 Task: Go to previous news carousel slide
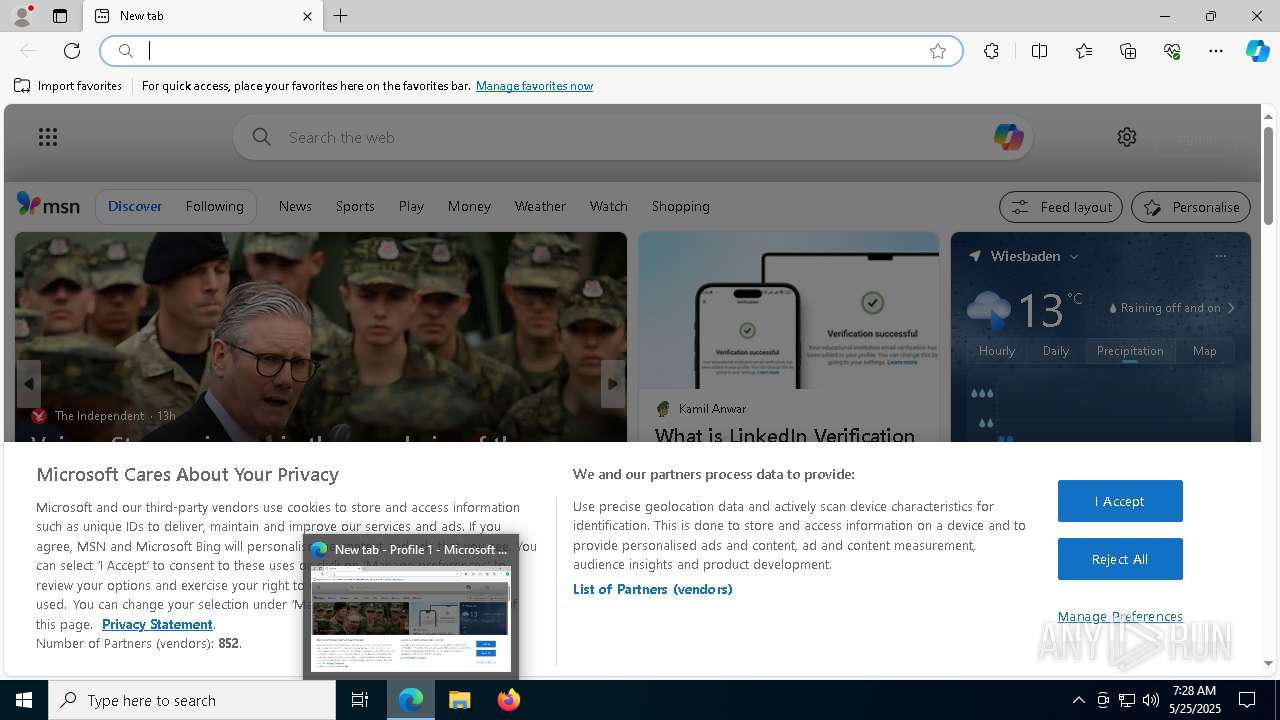tap(29, 383)
